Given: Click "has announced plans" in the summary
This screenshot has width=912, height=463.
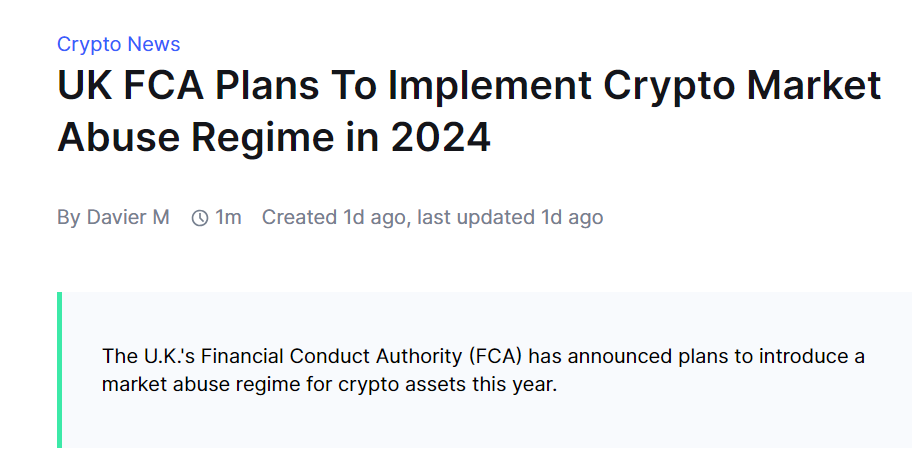Looking at the screenshot, I should coord(617,356).
